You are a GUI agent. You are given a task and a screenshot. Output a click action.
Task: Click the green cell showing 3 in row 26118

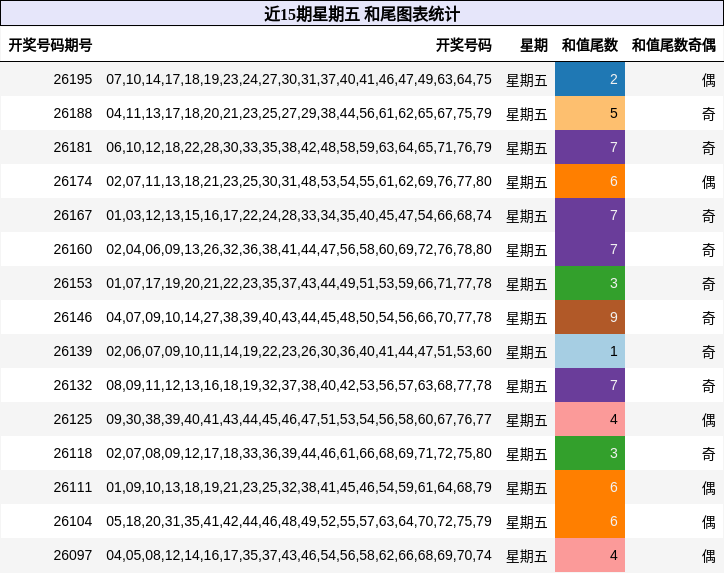point(590,453)
